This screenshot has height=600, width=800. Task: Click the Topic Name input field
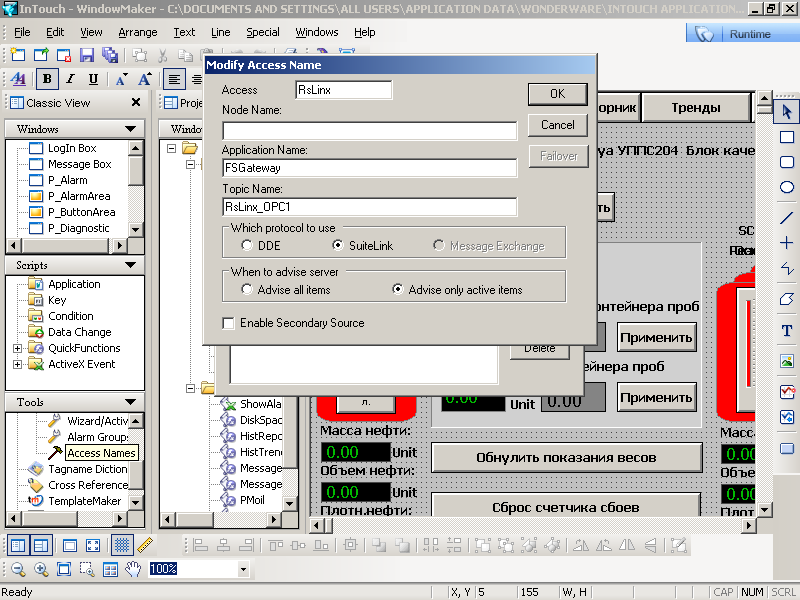point(369,207)
